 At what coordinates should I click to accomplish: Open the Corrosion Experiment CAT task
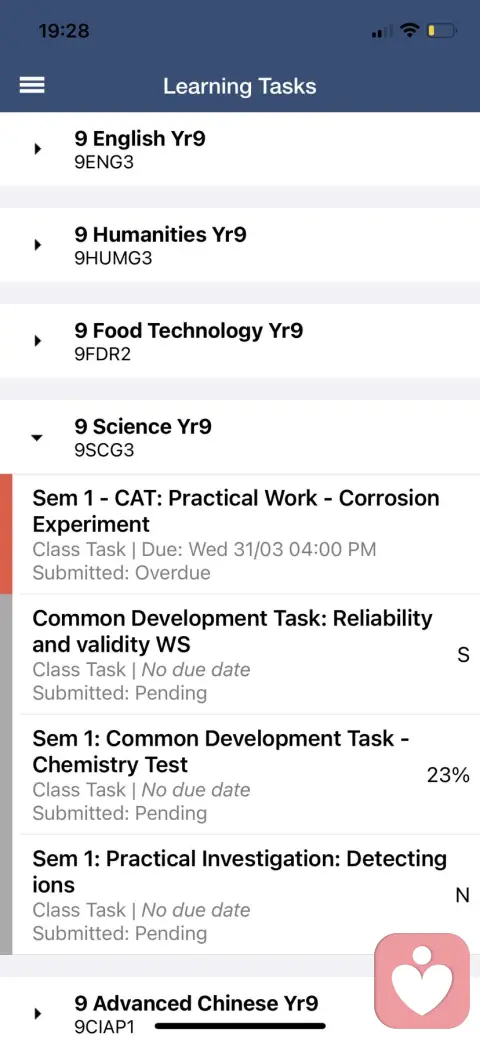(246, 534)
